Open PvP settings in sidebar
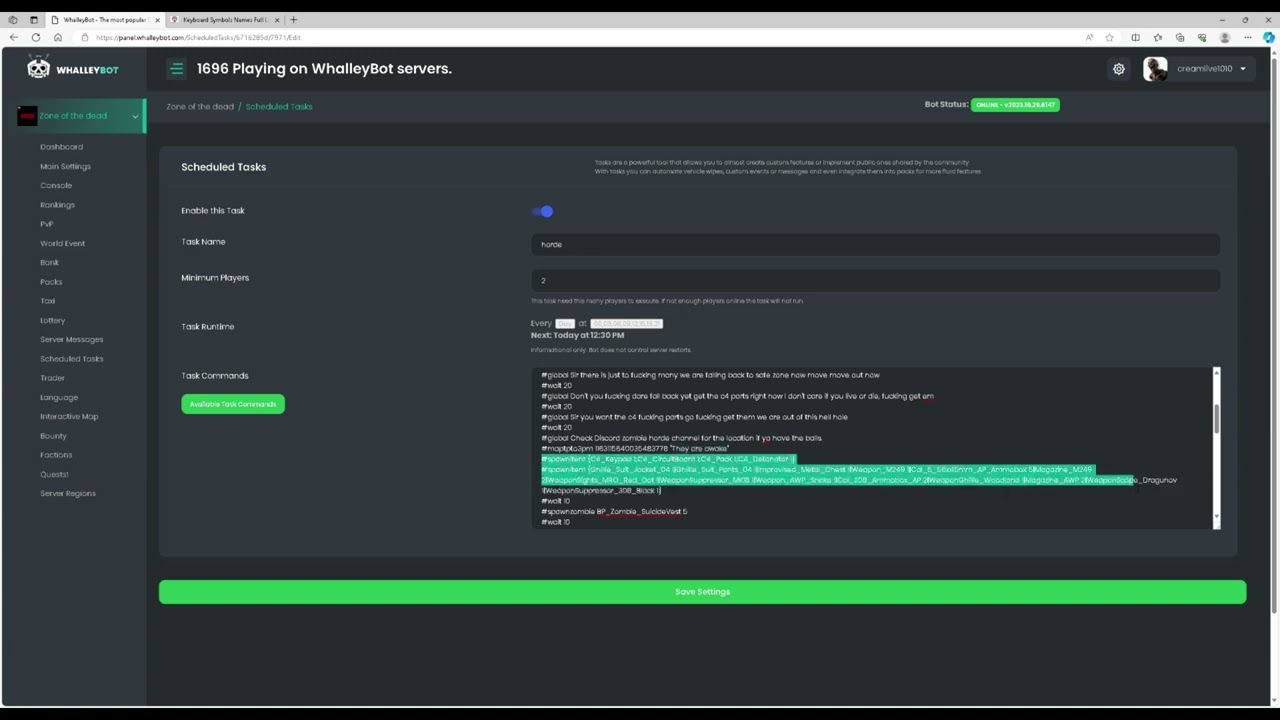 (46, 224)
